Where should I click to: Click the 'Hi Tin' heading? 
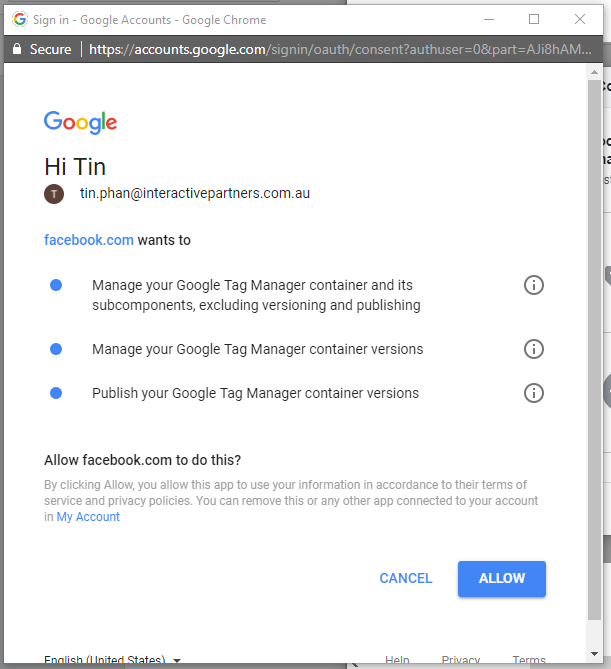(x=75, y=166)
